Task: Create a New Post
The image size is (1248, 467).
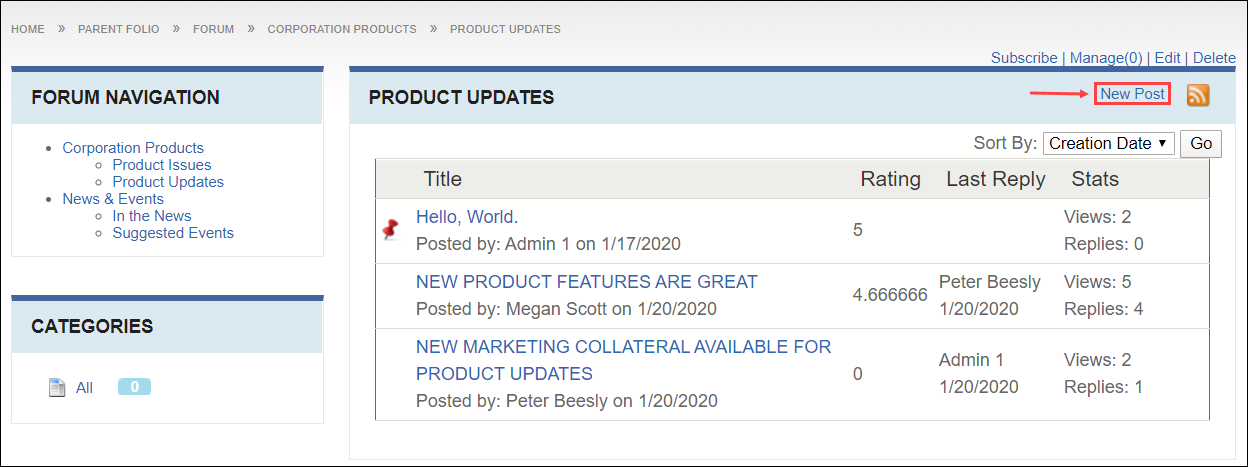Action: coord(1133,93)
